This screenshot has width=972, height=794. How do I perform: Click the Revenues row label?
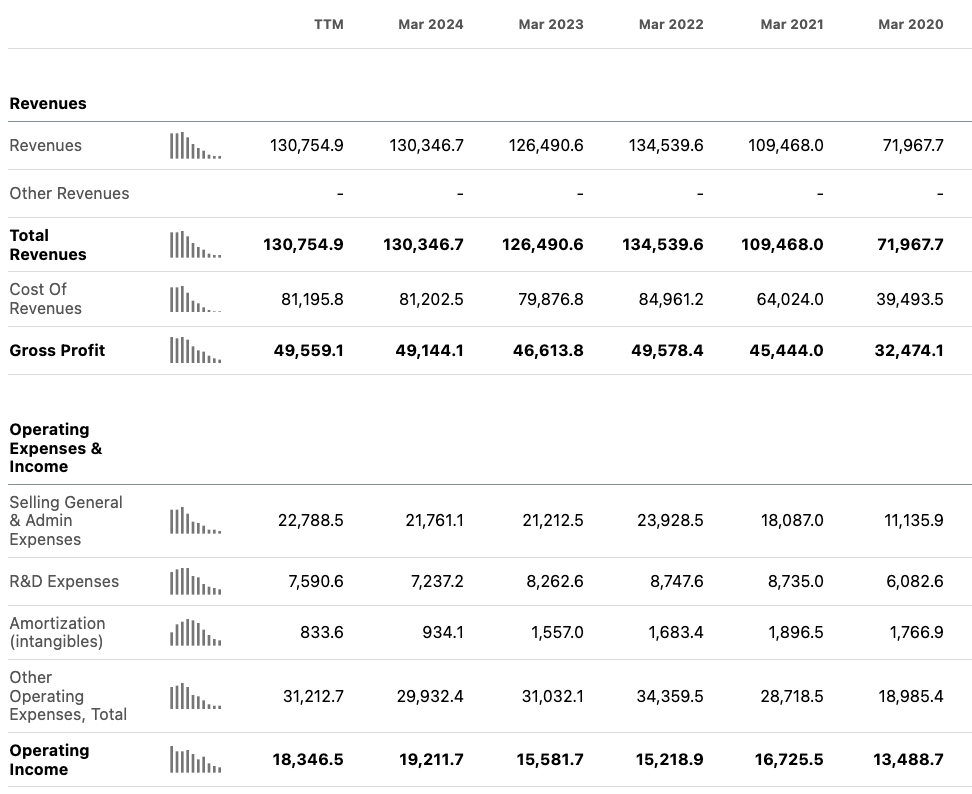(46, 146)
